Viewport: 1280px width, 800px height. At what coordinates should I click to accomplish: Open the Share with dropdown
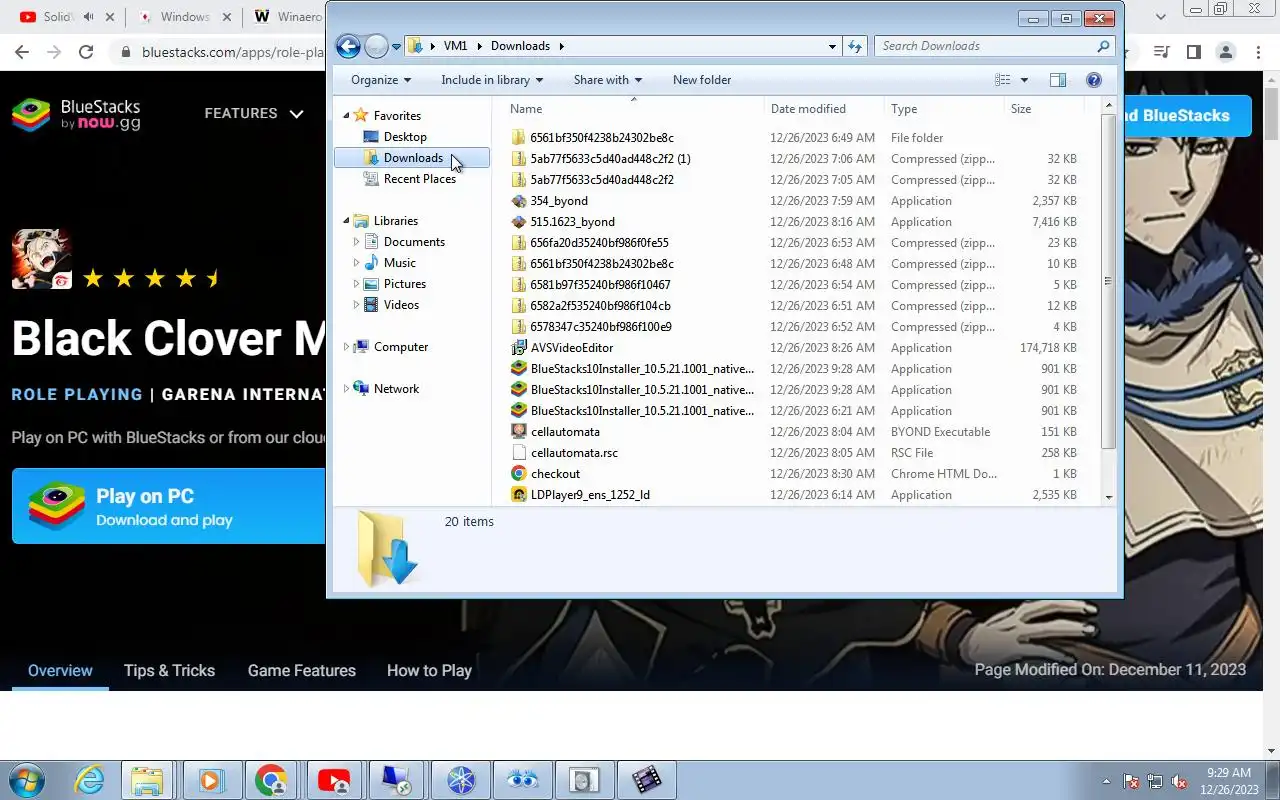tap(608, 80)
